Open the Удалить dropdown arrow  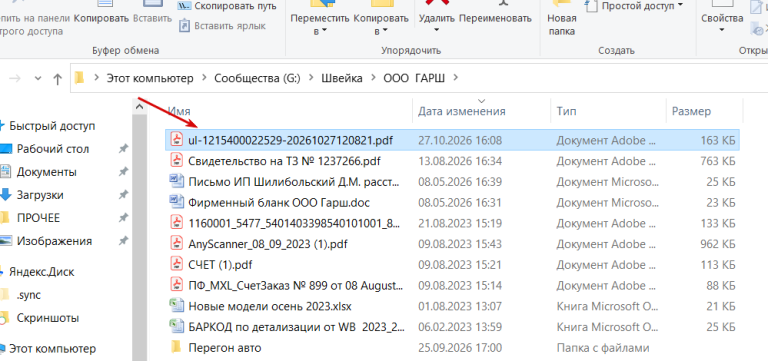[x=436, y=30]
